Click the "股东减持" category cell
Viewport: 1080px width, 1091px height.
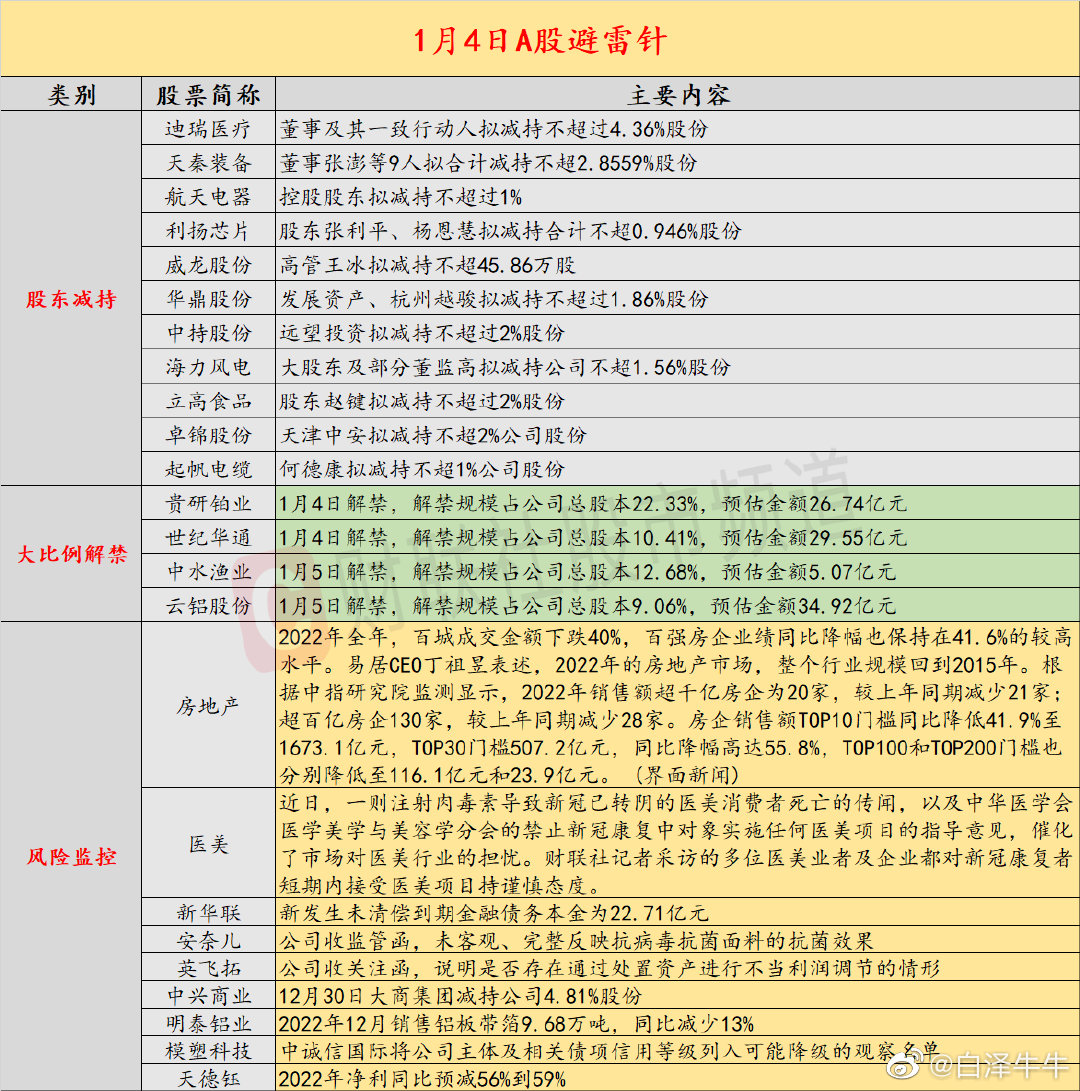click(x=71, y=299)
